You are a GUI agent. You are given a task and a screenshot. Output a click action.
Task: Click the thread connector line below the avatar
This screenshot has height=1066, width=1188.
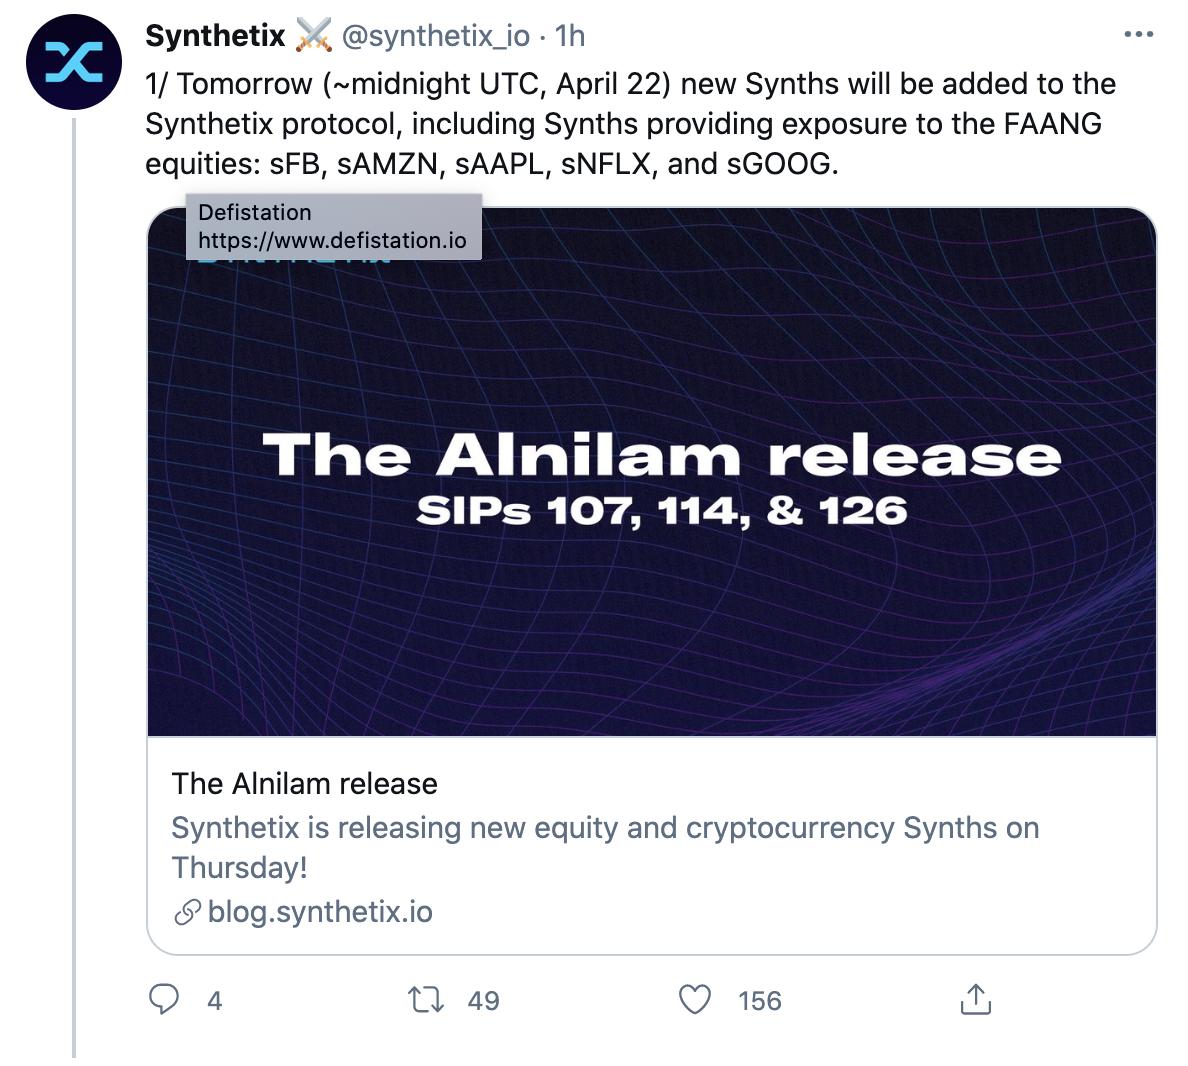[75, 600]
